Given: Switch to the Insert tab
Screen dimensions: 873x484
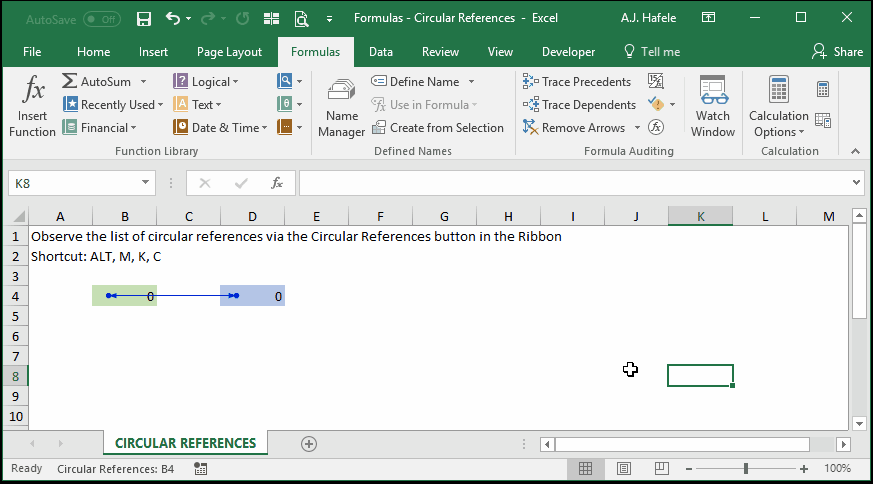Looking at the screenshot, I should (x=153, y=52).
